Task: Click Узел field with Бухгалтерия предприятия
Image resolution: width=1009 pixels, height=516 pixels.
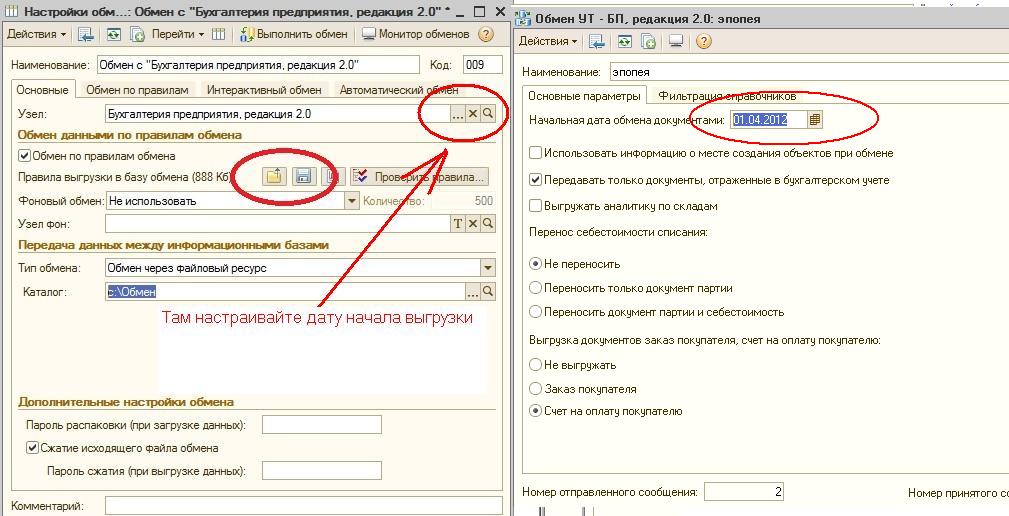Action: click(x=277, y=114)
